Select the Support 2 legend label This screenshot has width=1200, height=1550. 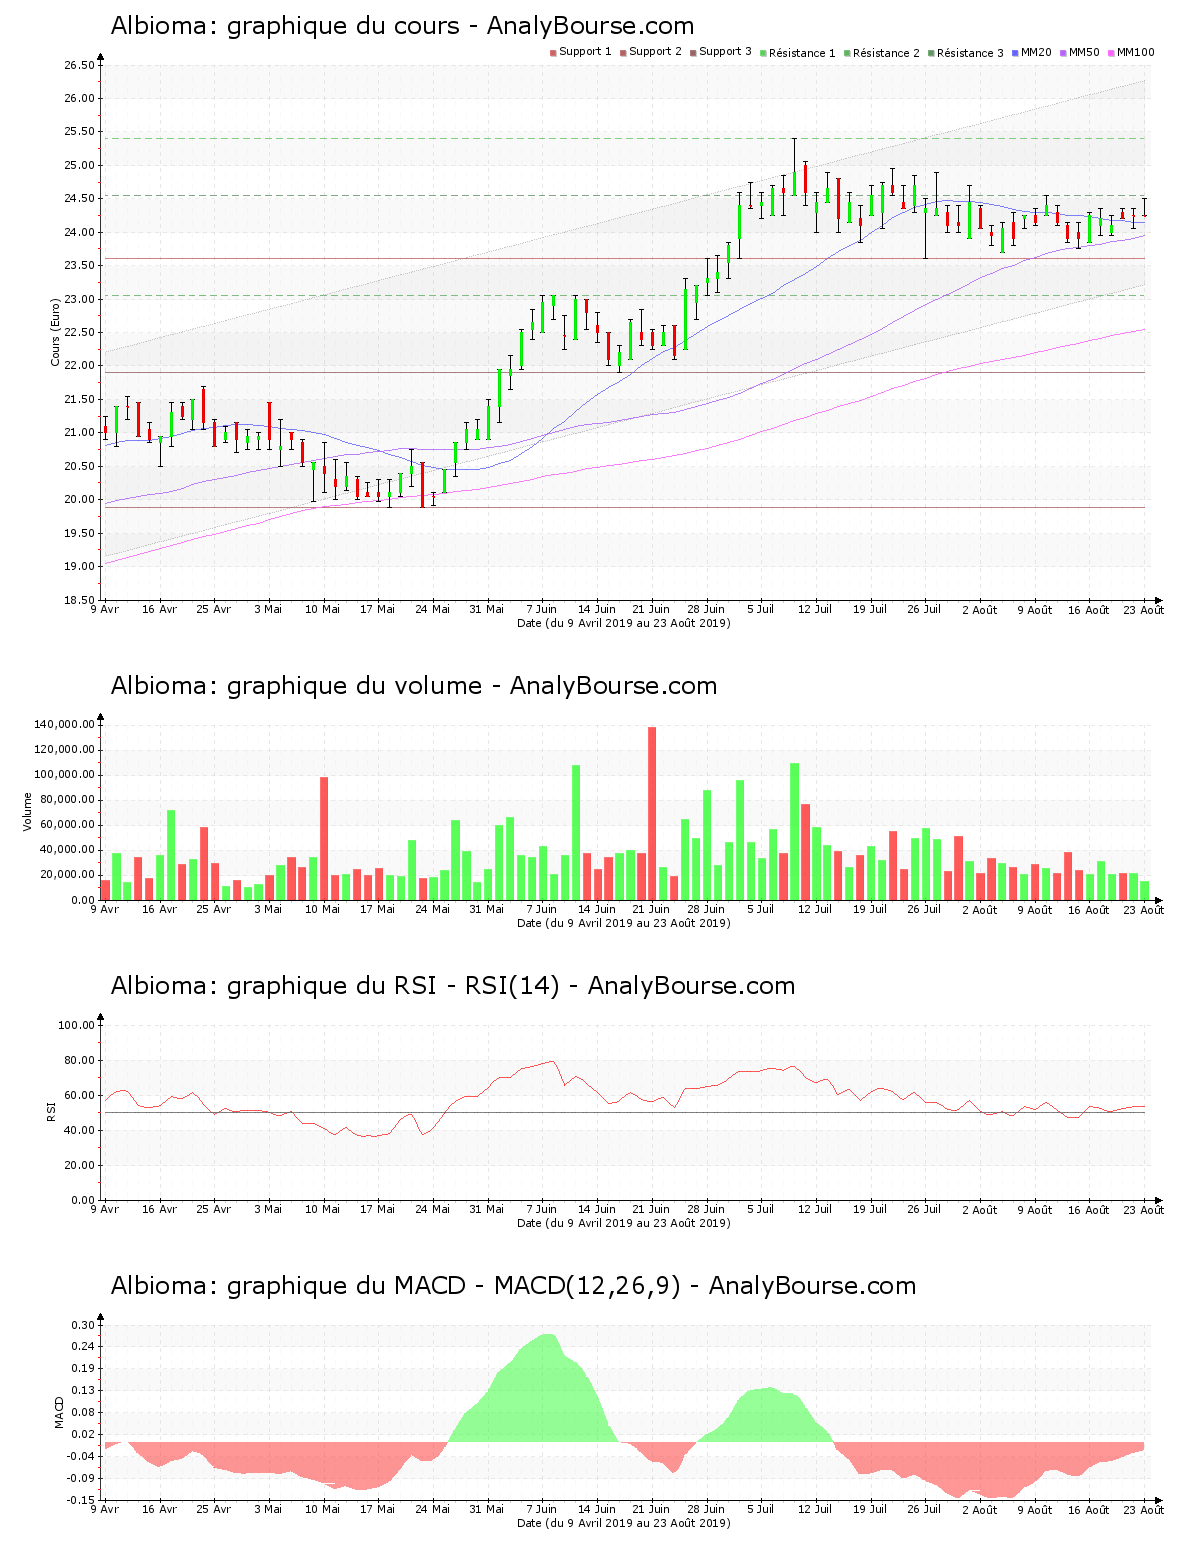point(655,52)
